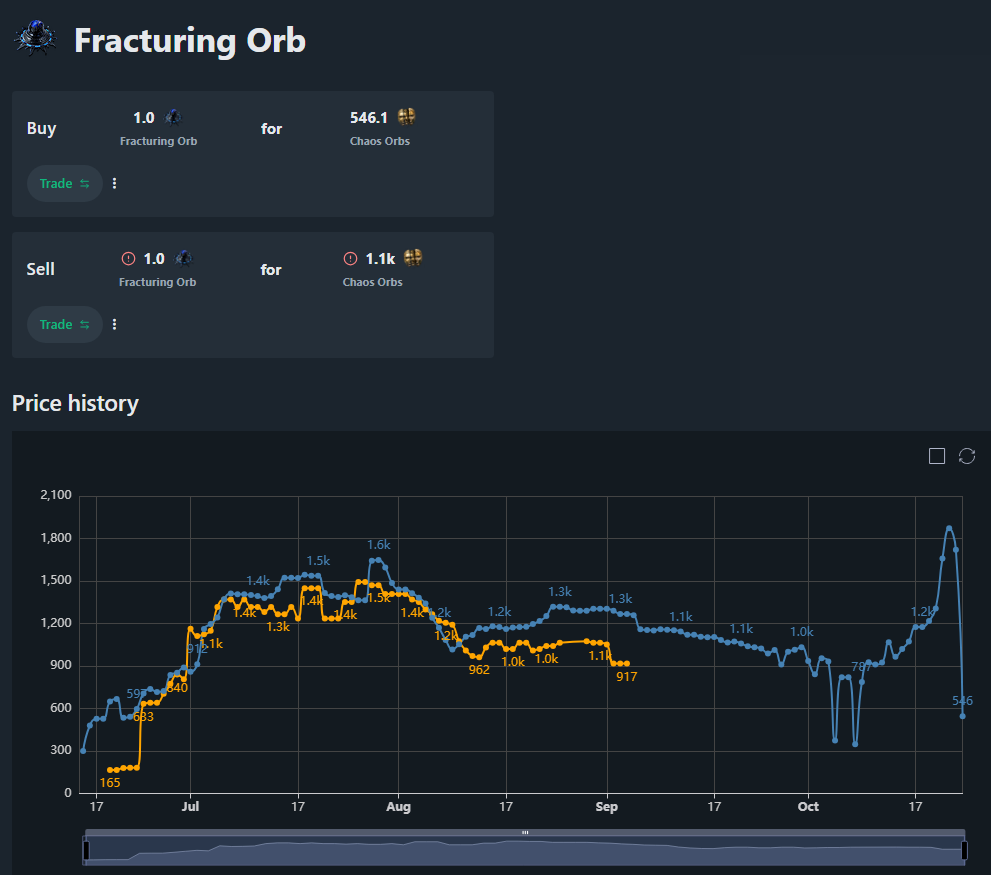Select the blue peak data point labeled 1.6k

pyautogui.click(x=377, y=560)
